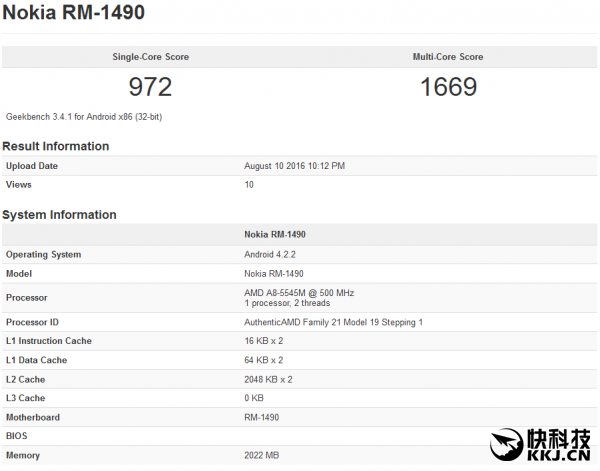Select the Single-Core Score heading

point(150,57)
